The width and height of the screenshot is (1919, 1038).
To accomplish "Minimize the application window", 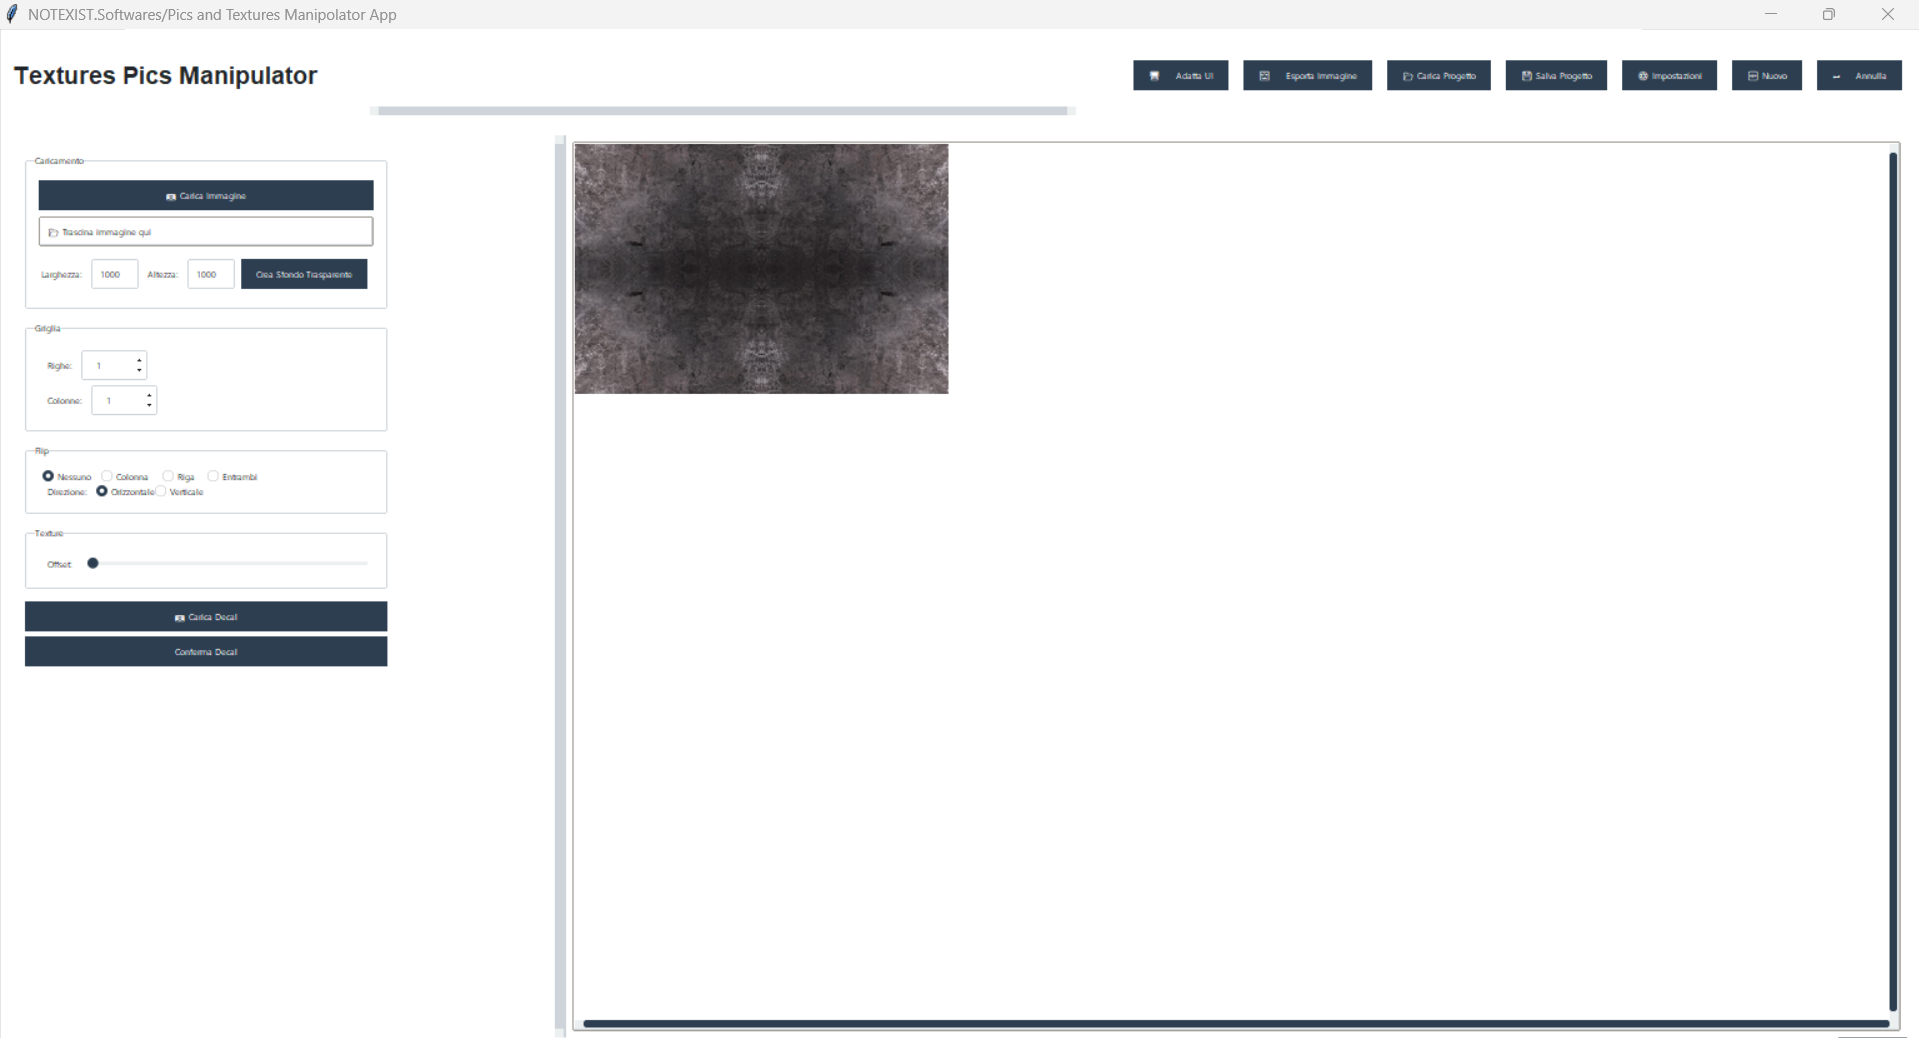I will pyautogui.click(x=1771, y=14).
